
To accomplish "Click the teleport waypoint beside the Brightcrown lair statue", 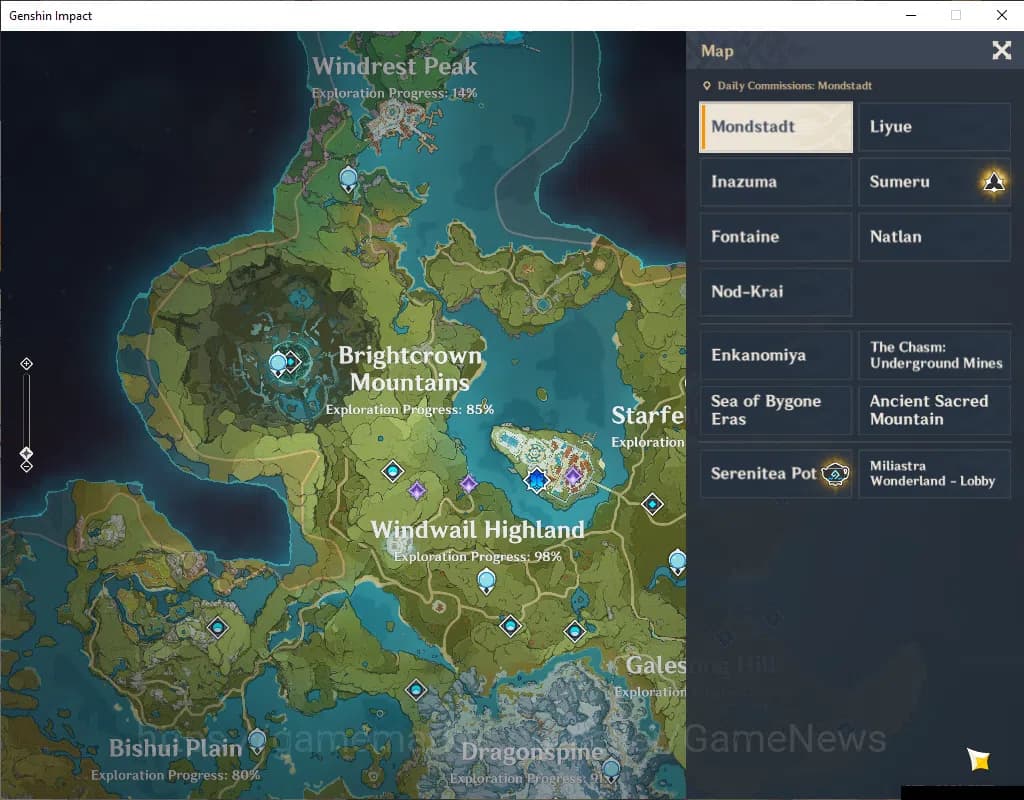I will [x=292, y=361].
